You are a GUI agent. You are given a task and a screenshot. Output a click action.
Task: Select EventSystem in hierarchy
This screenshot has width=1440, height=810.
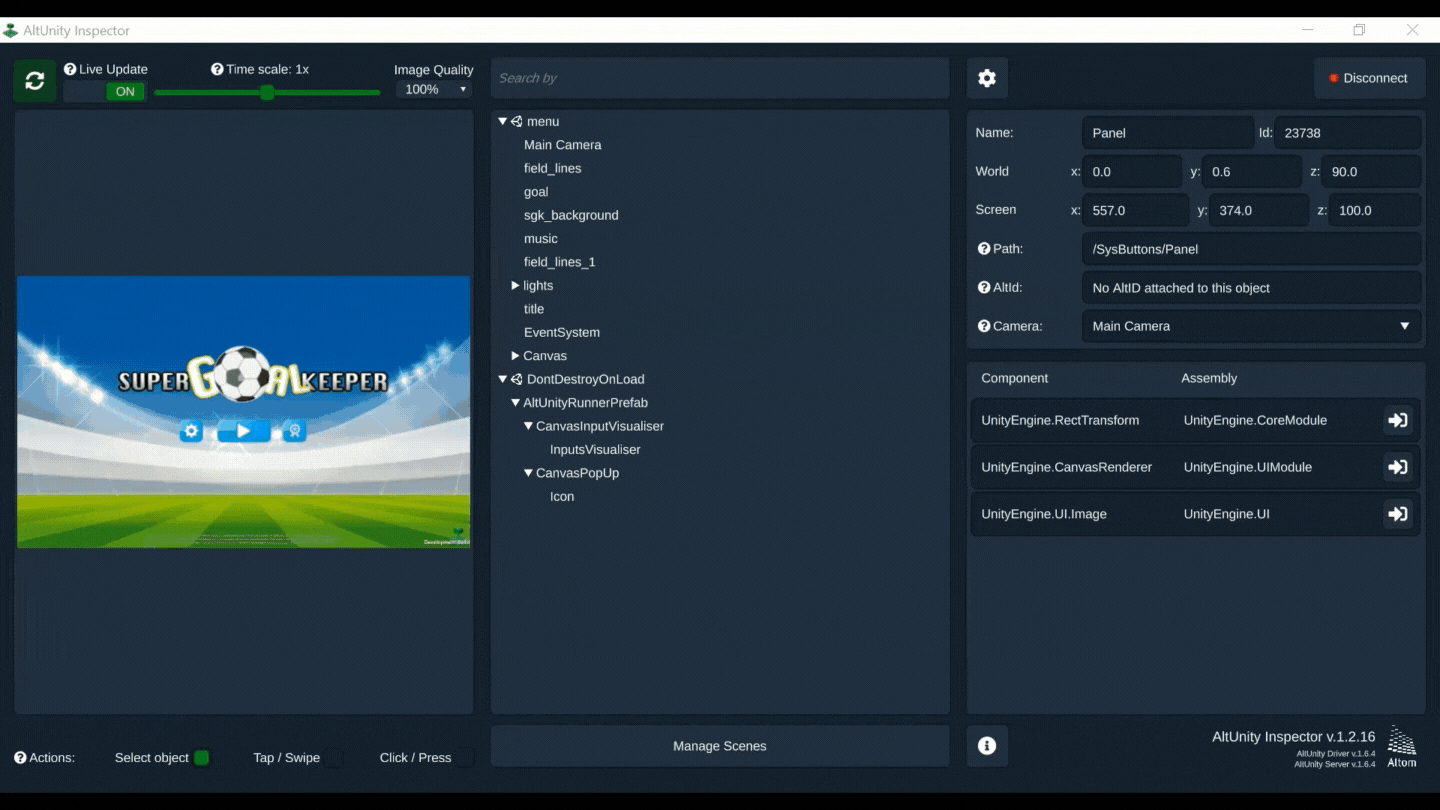[x=561, y=333]
